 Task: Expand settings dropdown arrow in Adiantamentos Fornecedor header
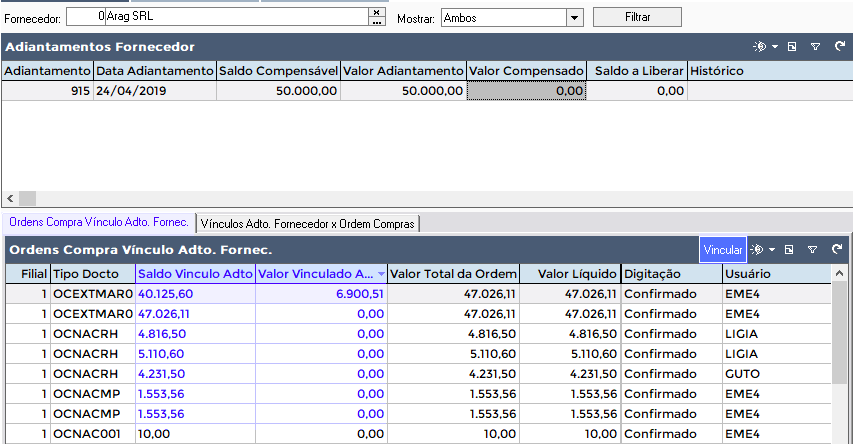pyautogui.click(x=775, y=47)
